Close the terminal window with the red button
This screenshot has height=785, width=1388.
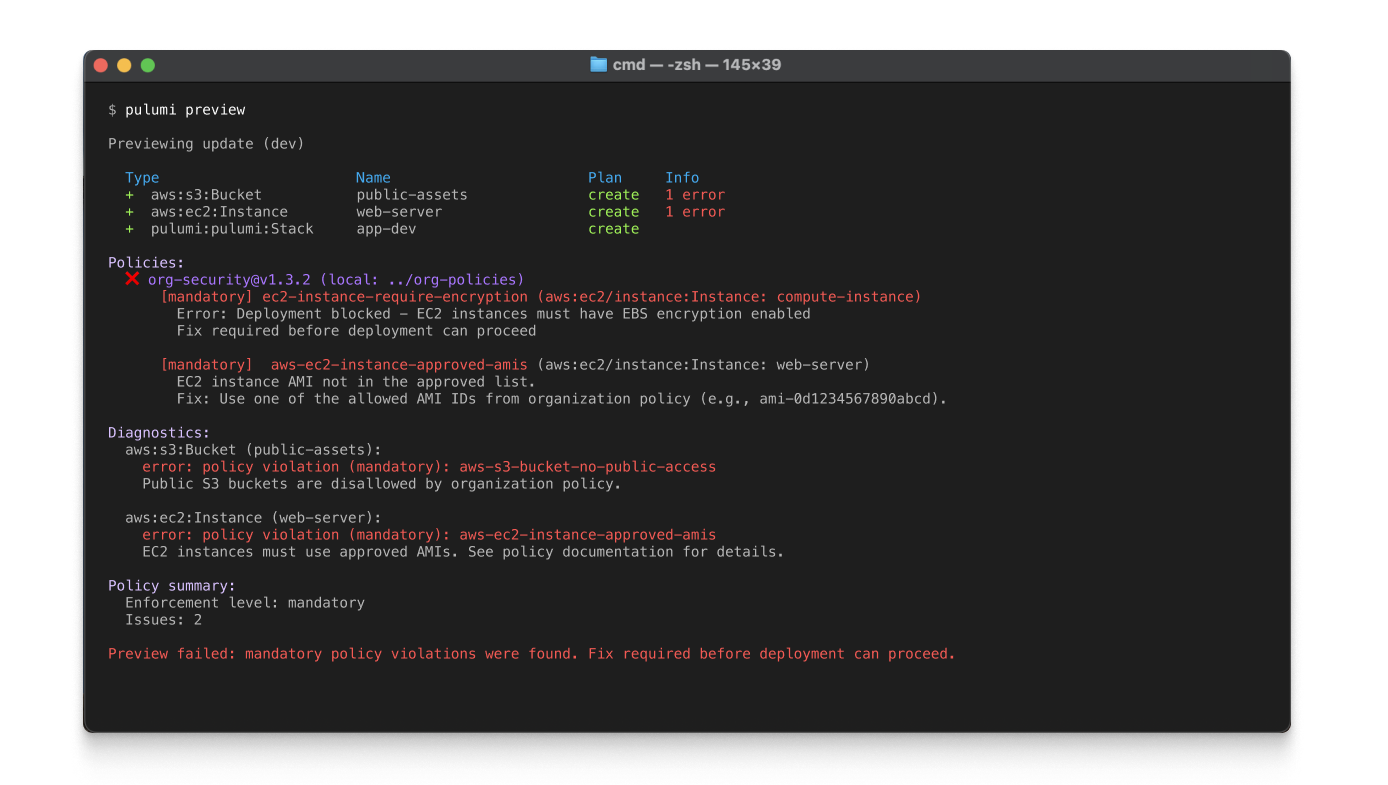100,65
